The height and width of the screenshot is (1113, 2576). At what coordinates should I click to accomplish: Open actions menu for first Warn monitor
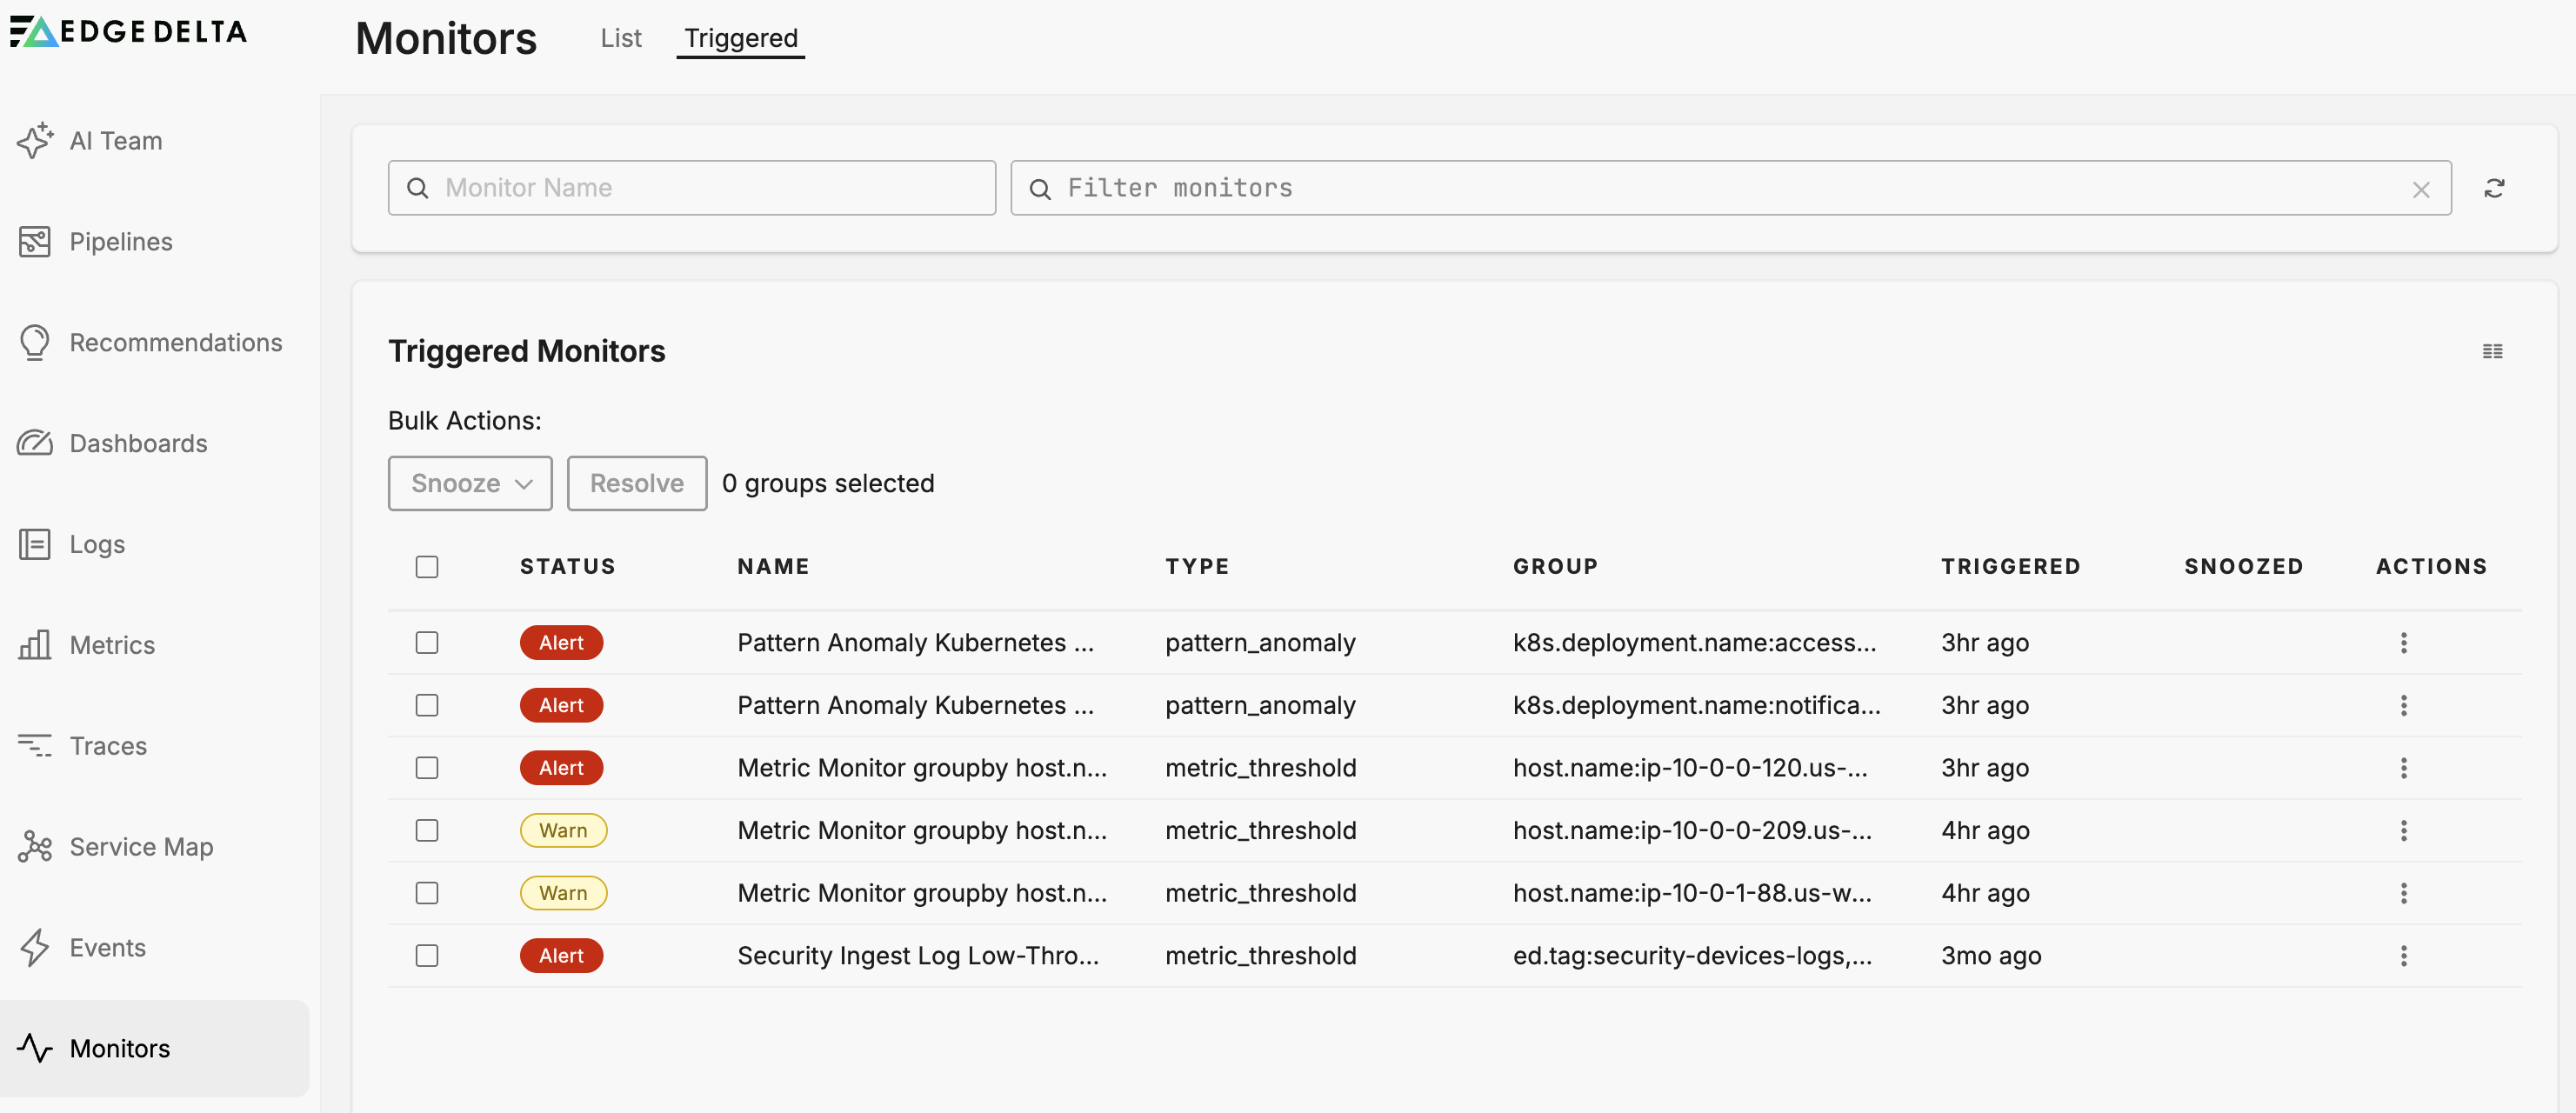coord(2404,830)
